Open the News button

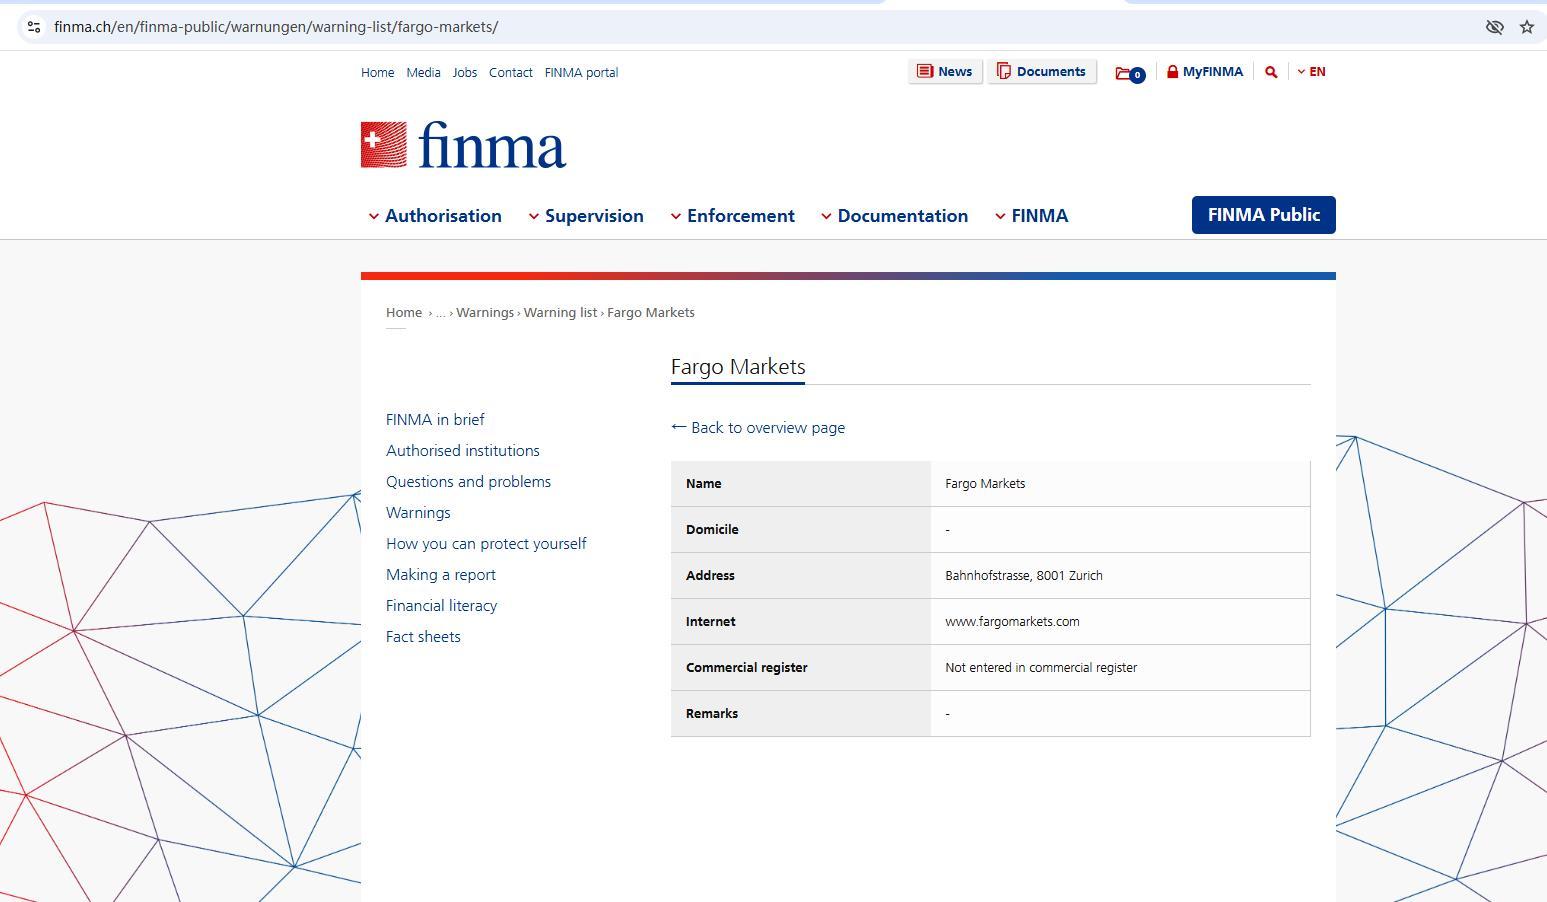(945, 72)
